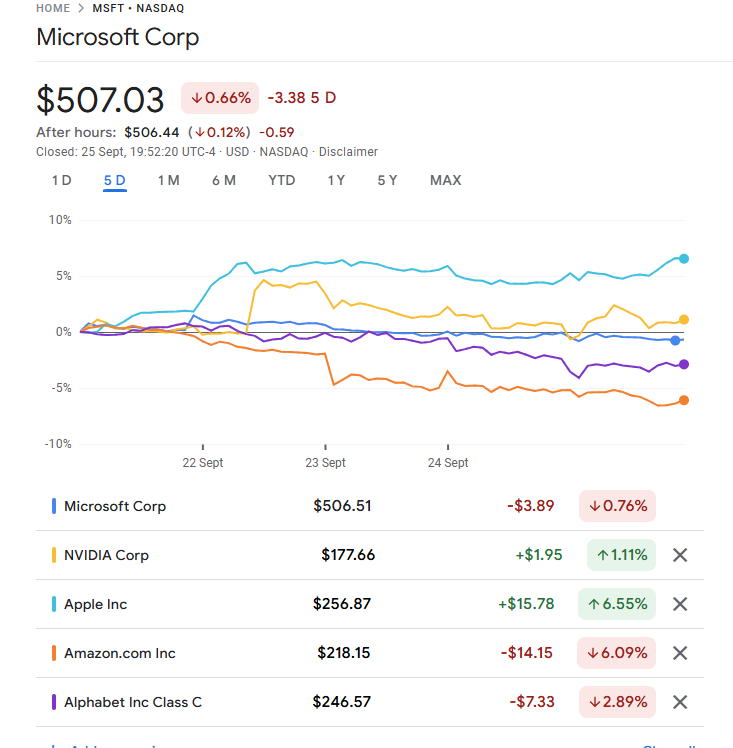Image resolution: width=733 pixels, height=748 pixels.
Task: Switch chart to 1 D range
Action: (62, 181)
